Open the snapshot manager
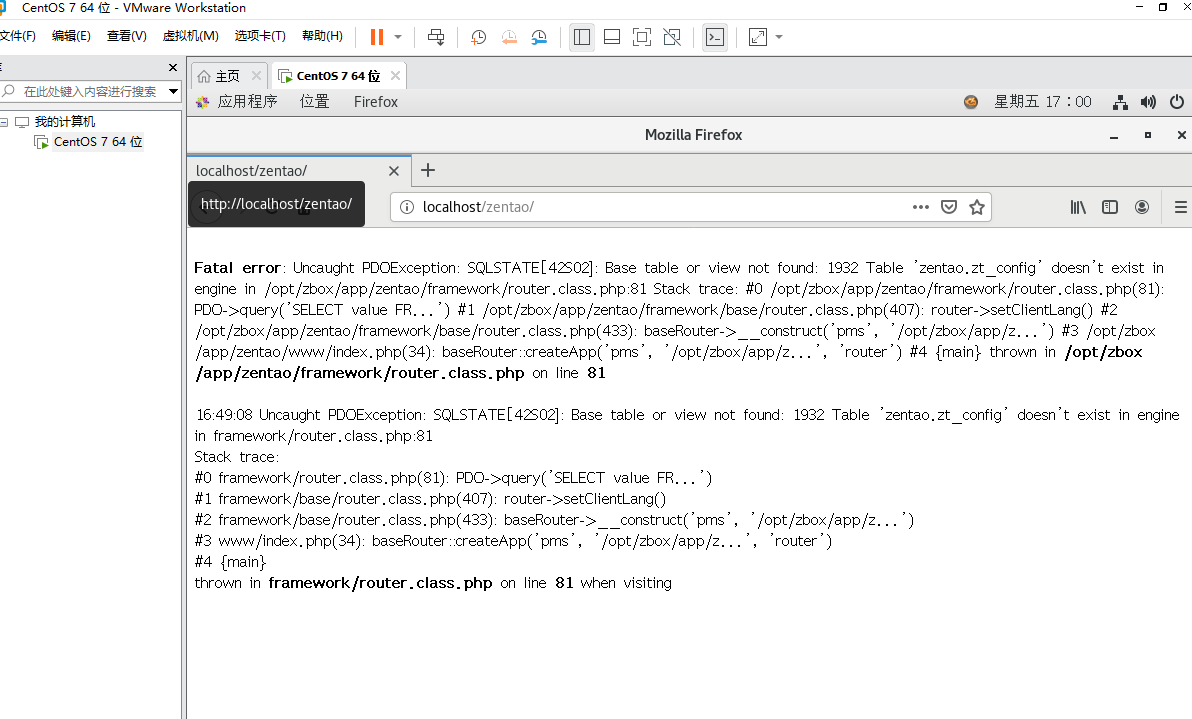 539,36
